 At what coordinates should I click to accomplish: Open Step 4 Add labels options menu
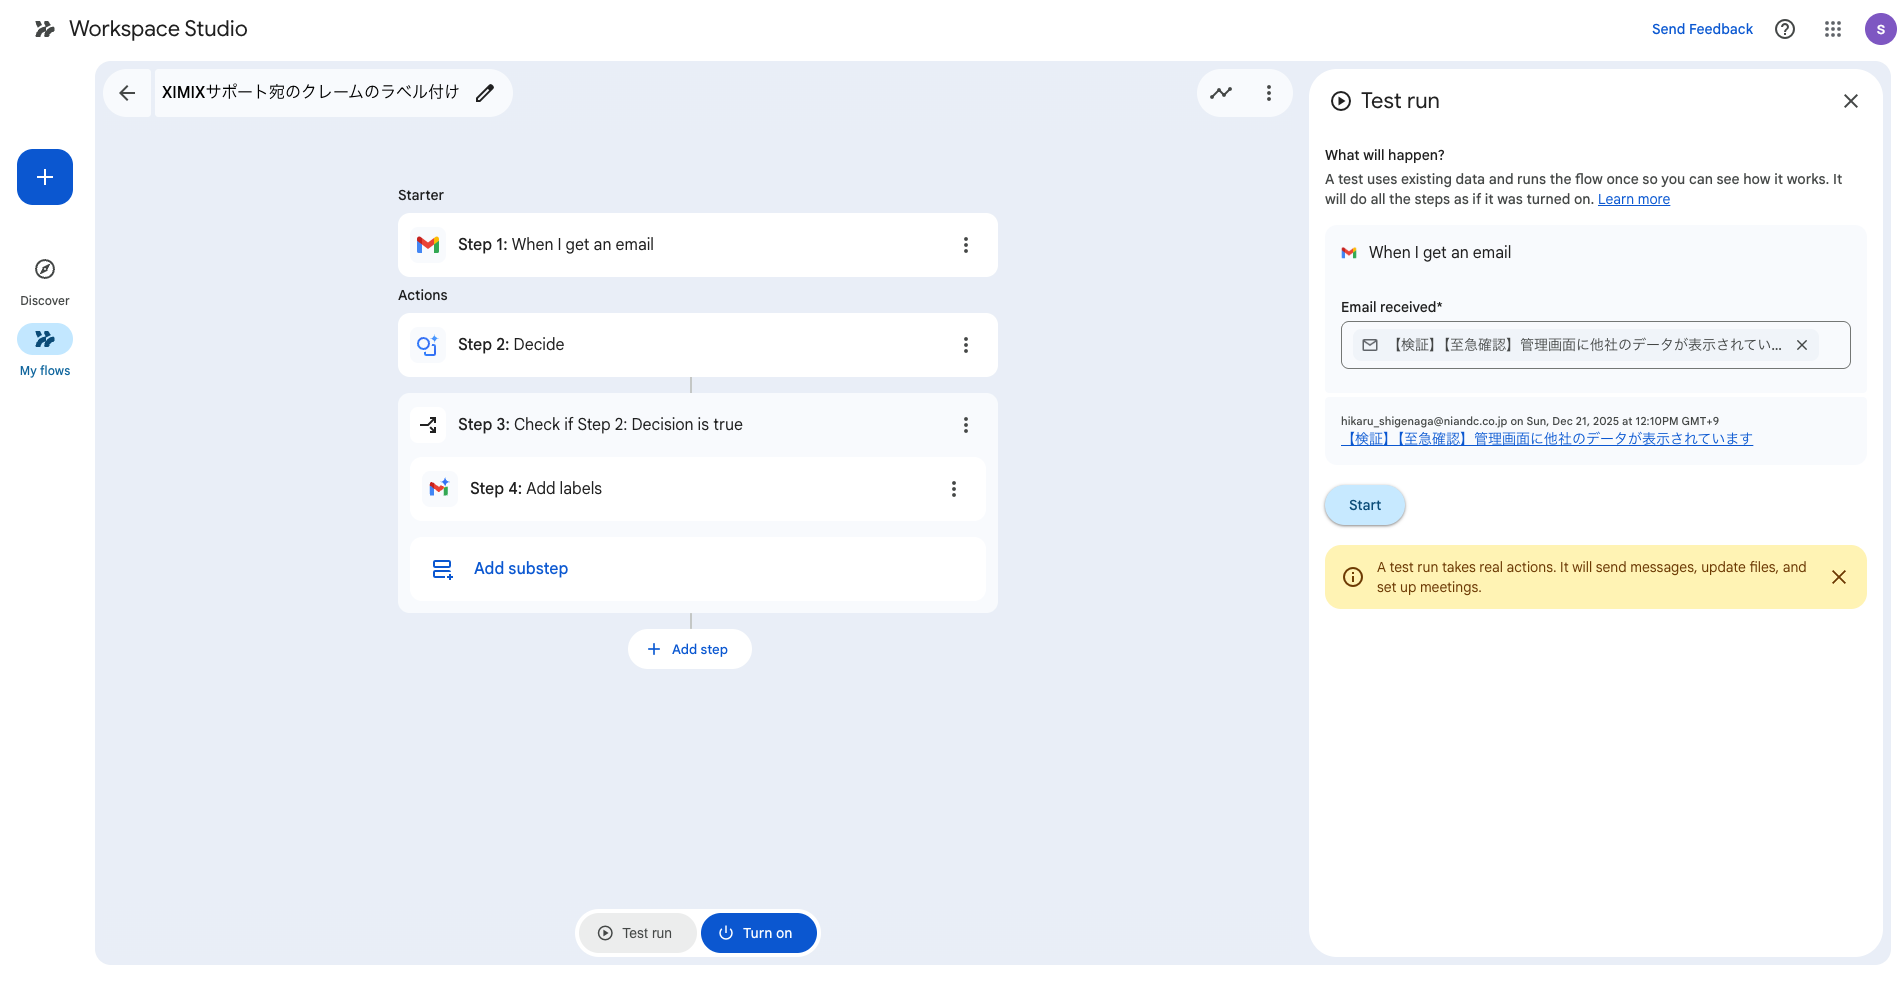(953, 489)
